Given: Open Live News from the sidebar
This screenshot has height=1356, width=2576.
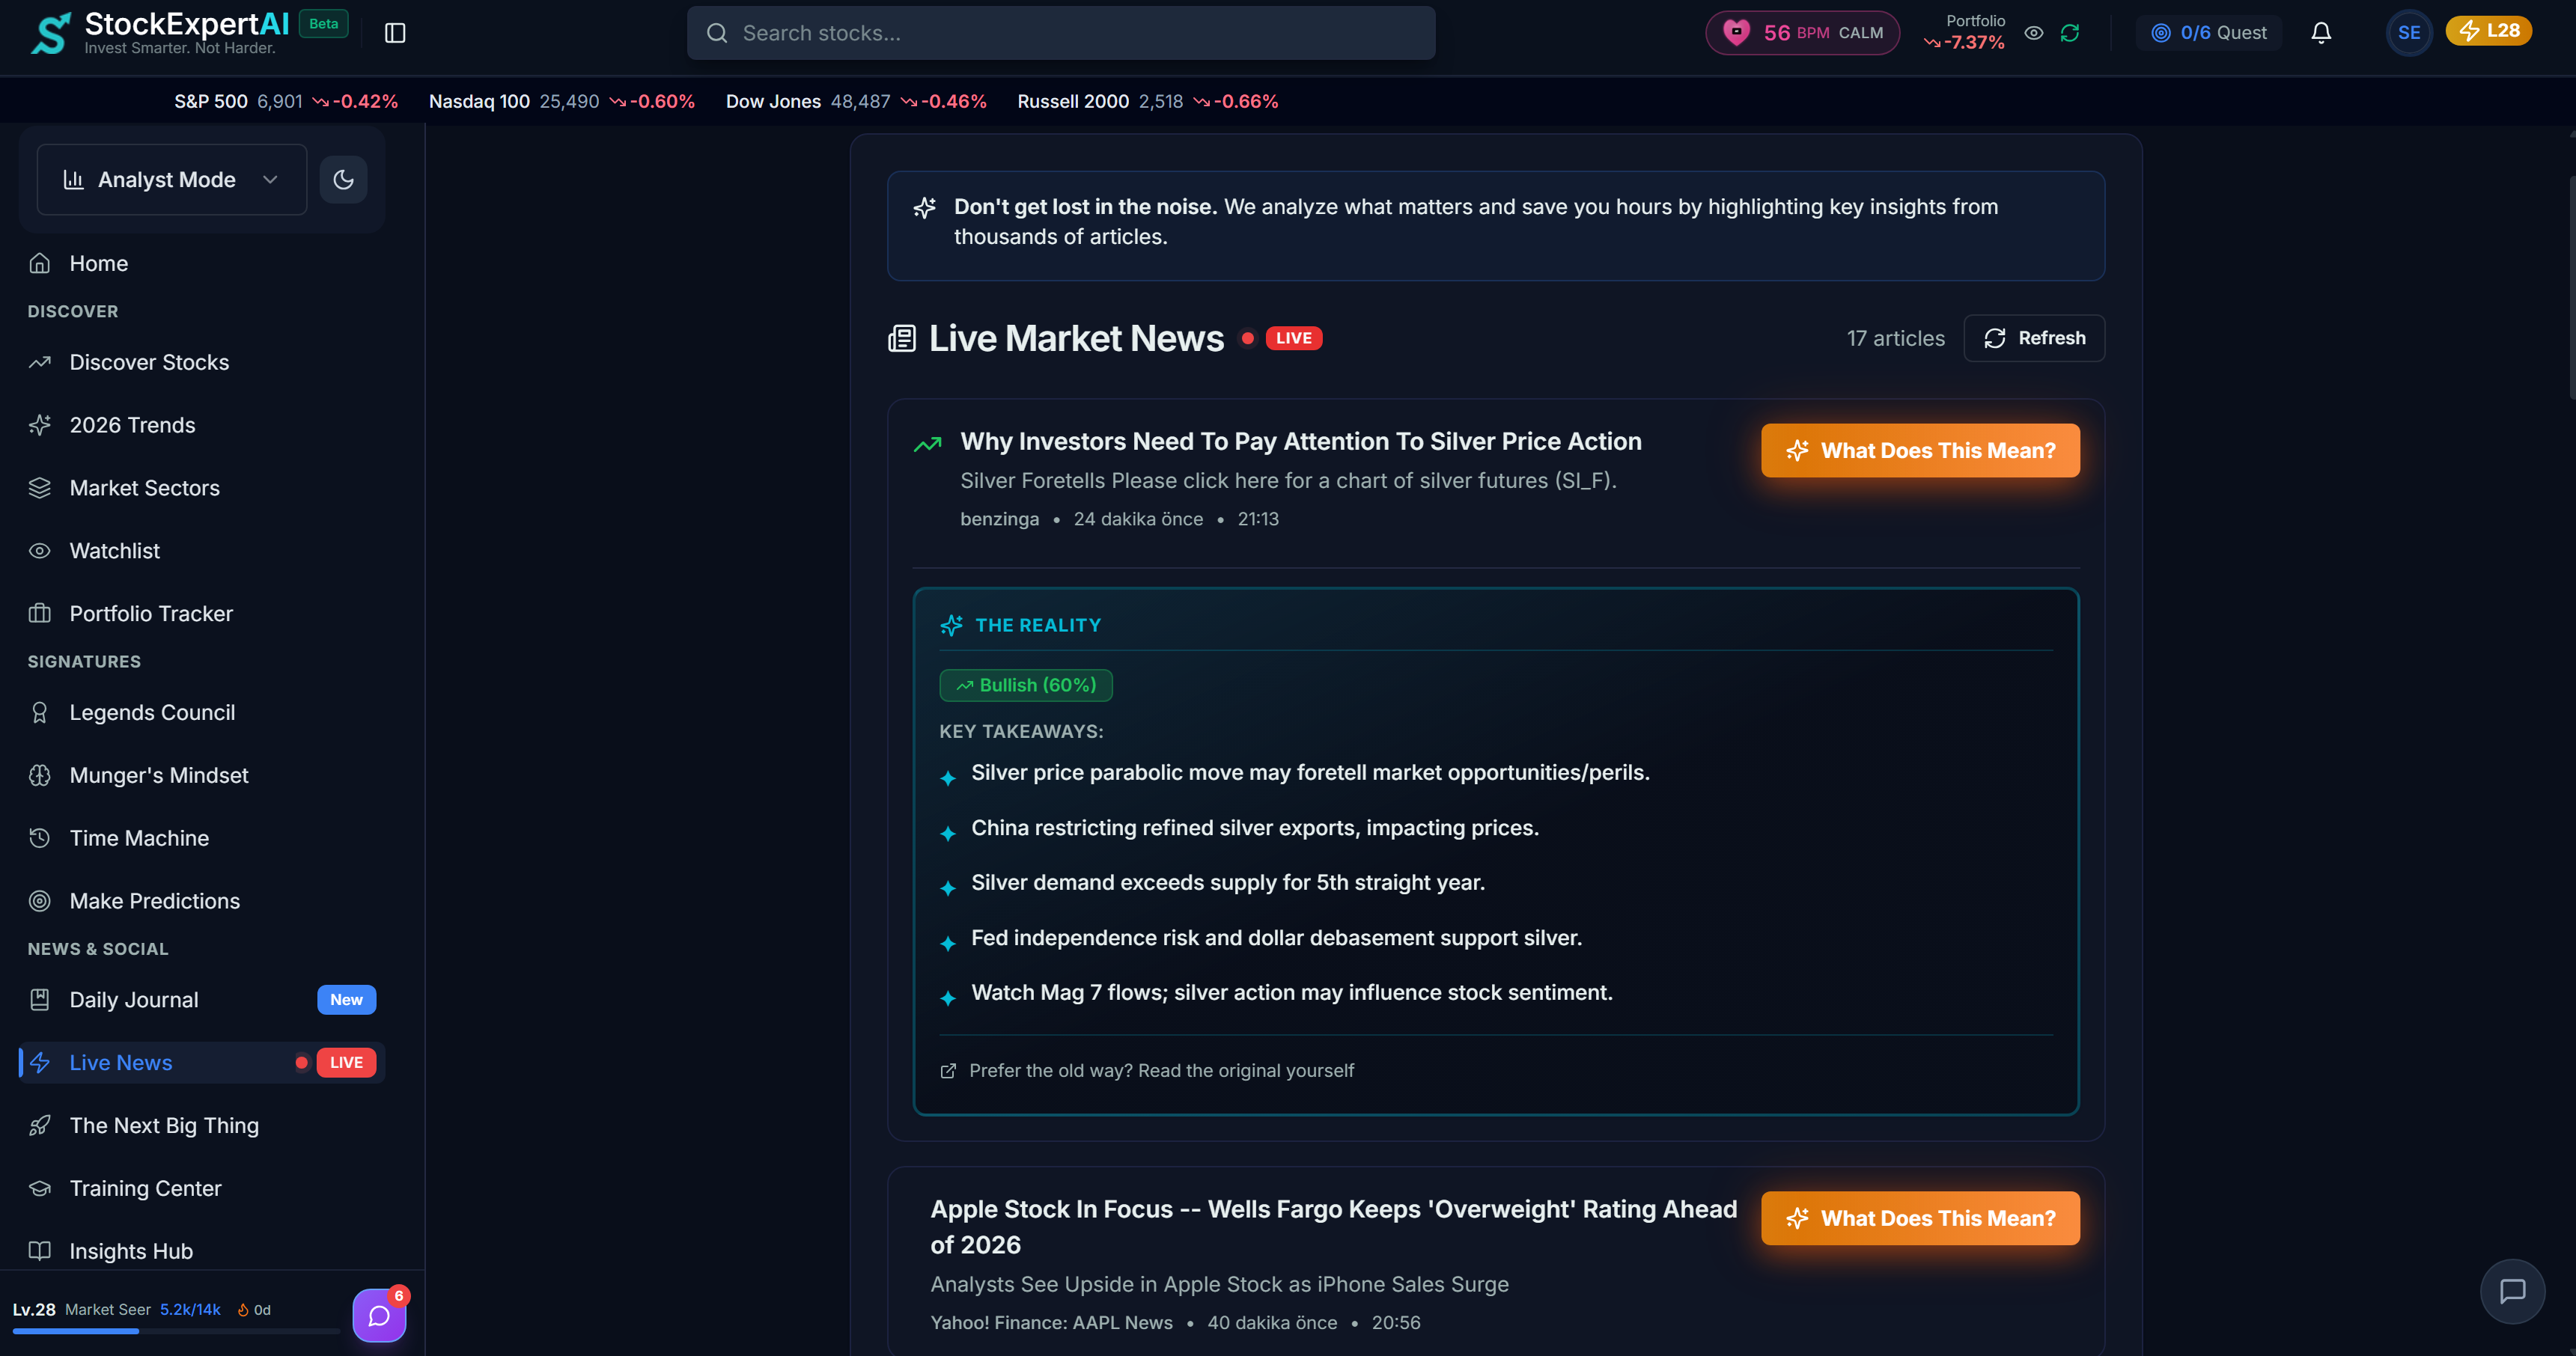Looking at the screenshot, I should point(120,1062).
